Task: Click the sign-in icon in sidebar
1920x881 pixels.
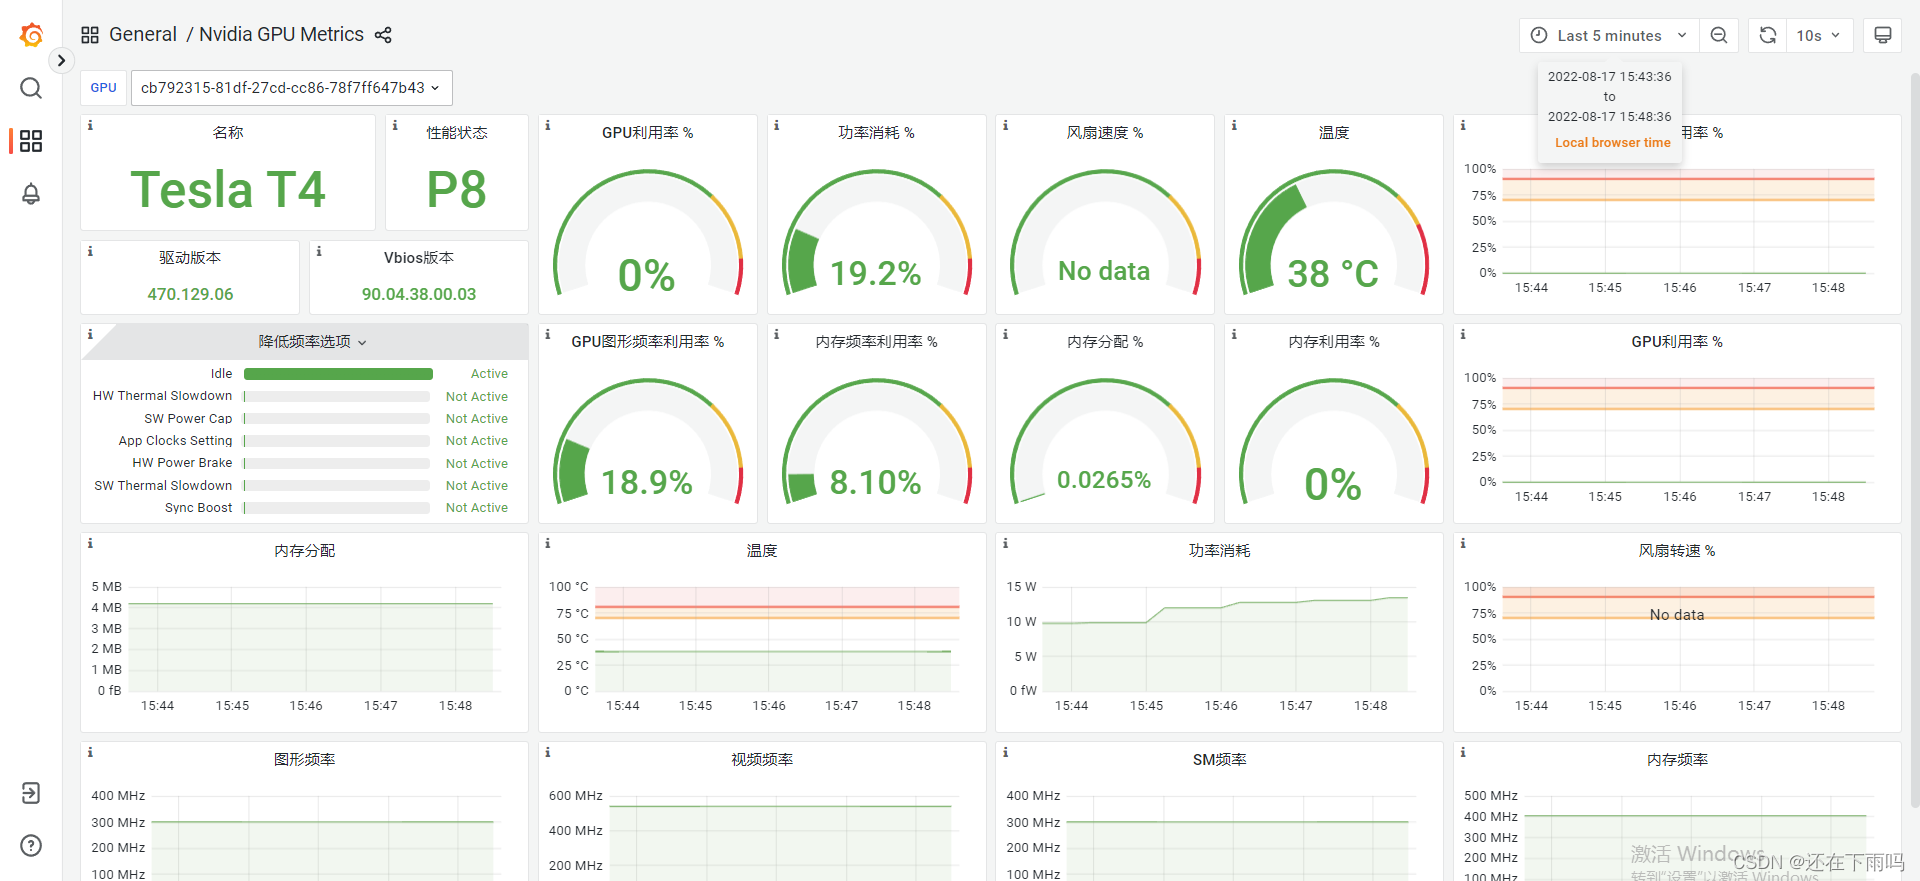Action: point(31,793)
